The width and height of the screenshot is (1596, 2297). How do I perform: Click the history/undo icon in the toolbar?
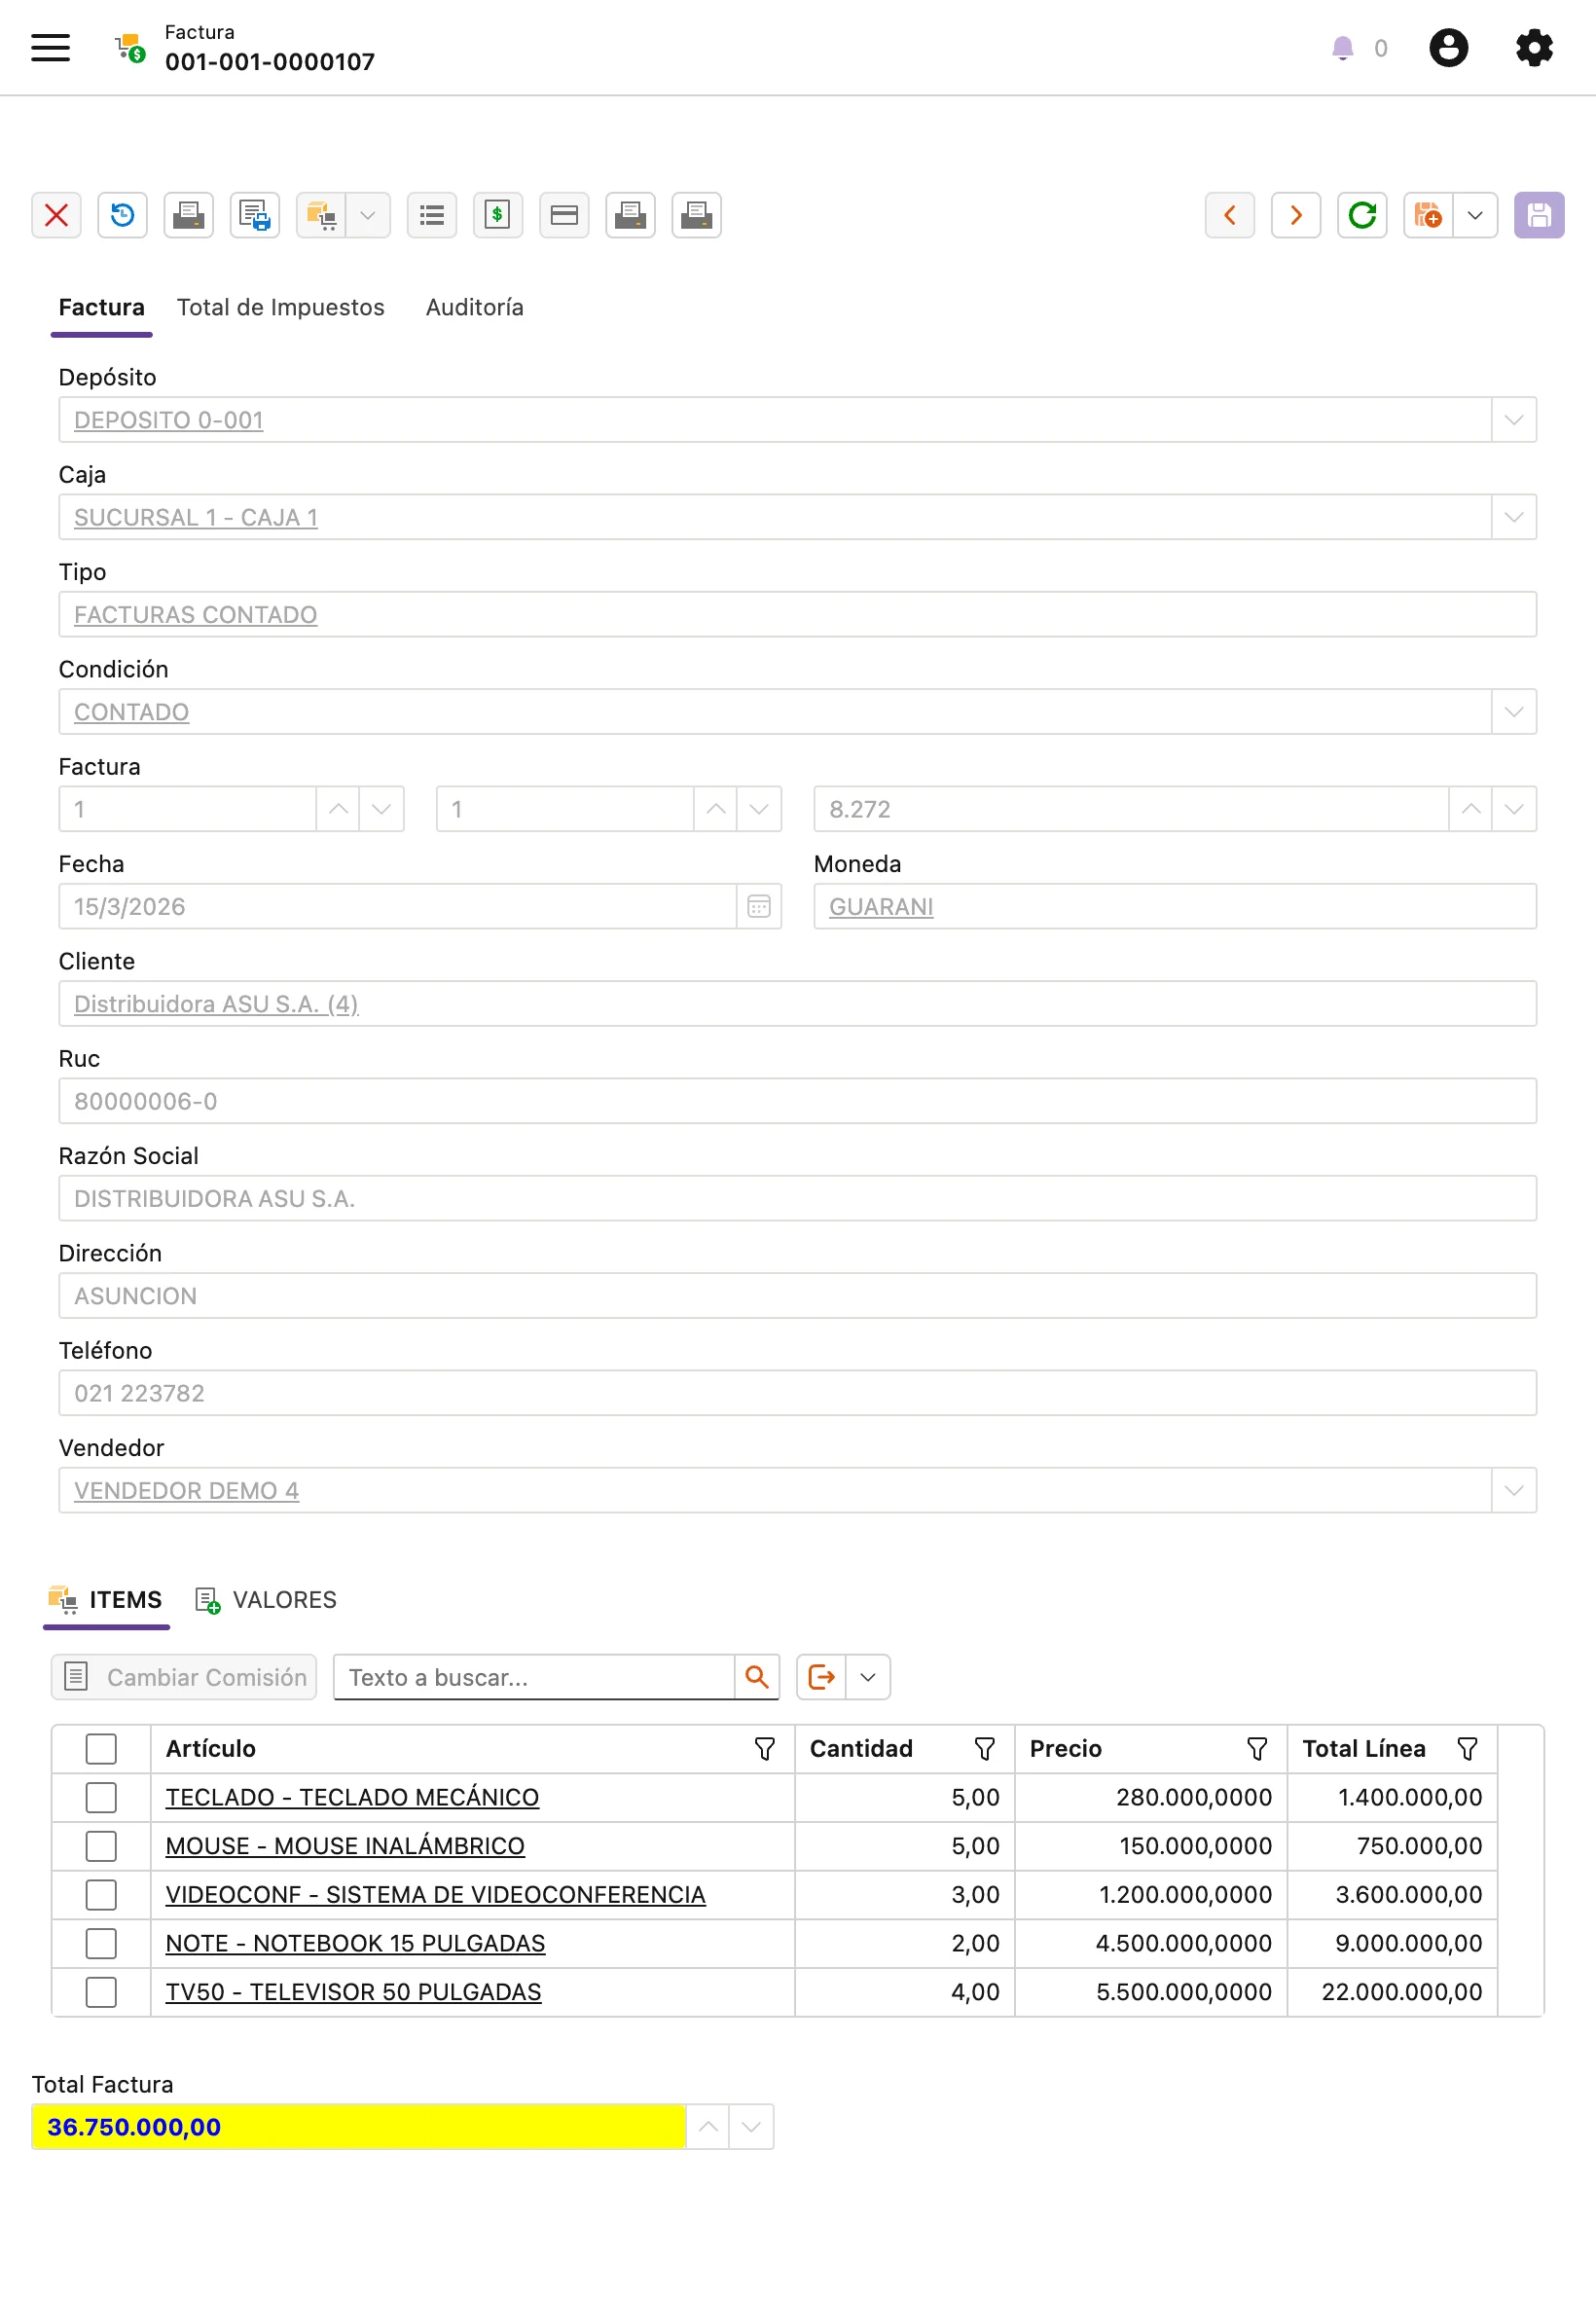[x=123, y=215]
